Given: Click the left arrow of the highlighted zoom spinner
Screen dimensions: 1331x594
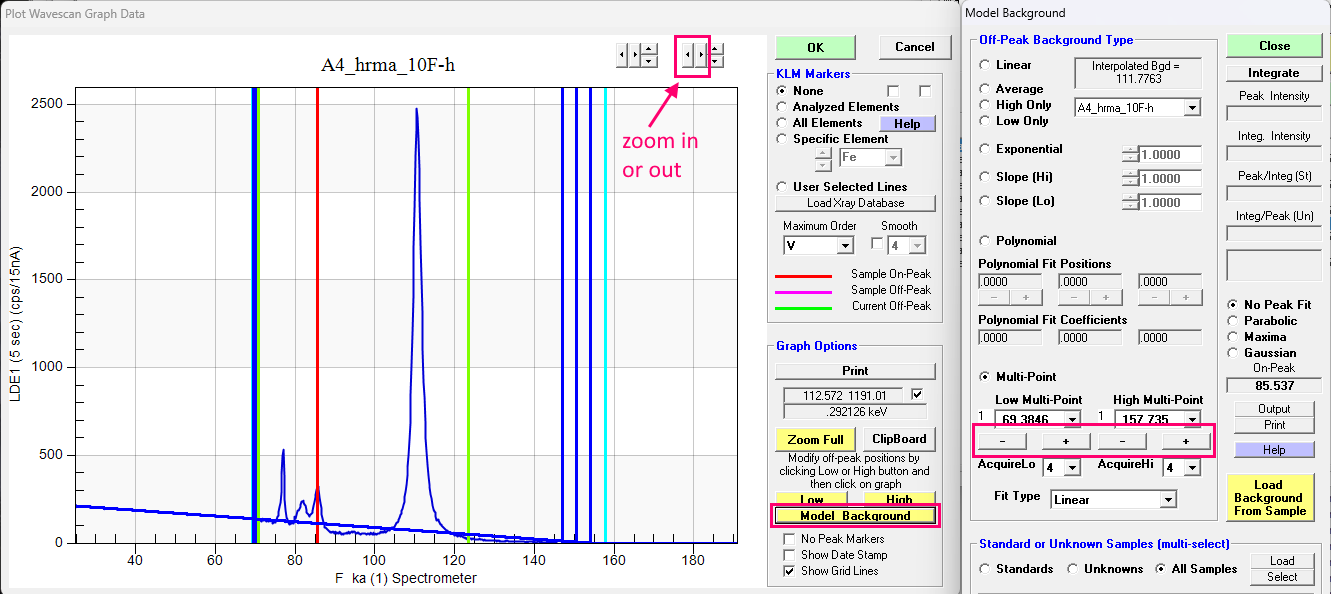Looking at the screenshot, I should point(687,54).
